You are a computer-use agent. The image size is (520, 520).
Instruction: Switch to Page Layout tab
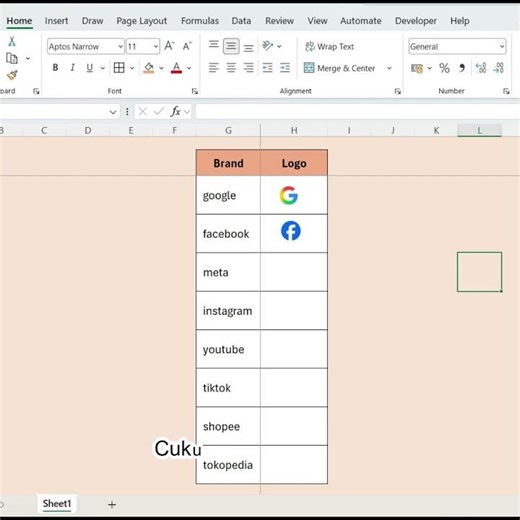tap(141, 21)
